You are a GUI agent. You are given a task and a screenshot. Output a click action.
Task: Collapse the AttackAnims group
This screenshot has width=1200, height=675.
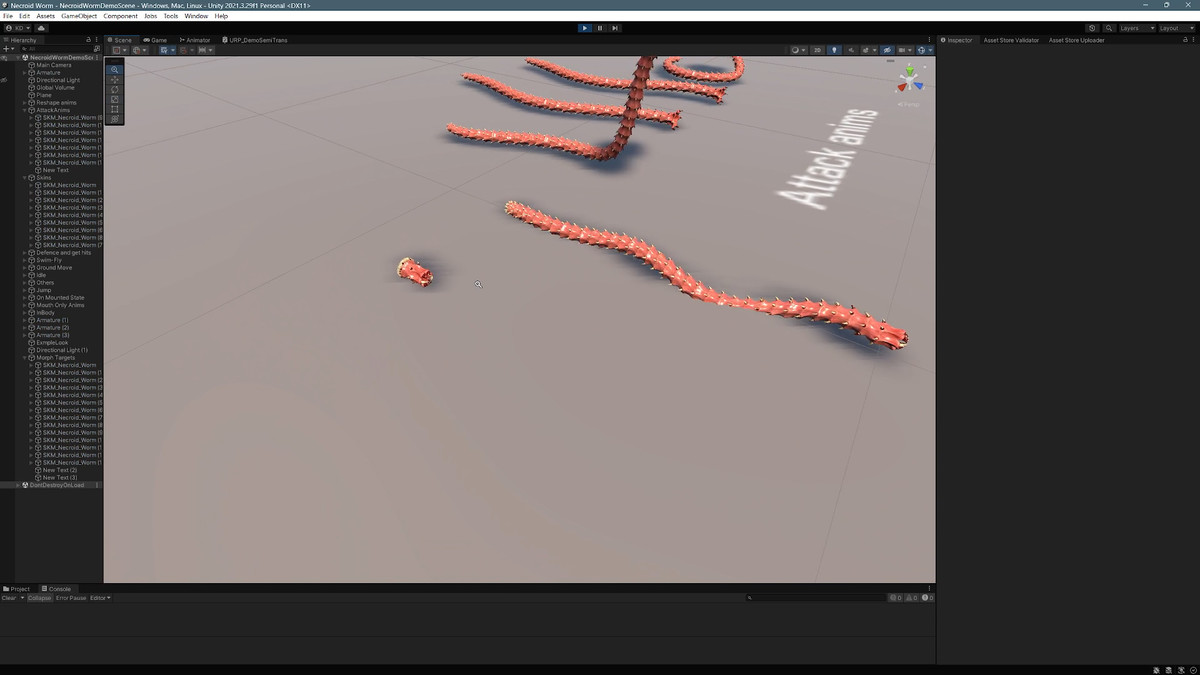[25, 110]
